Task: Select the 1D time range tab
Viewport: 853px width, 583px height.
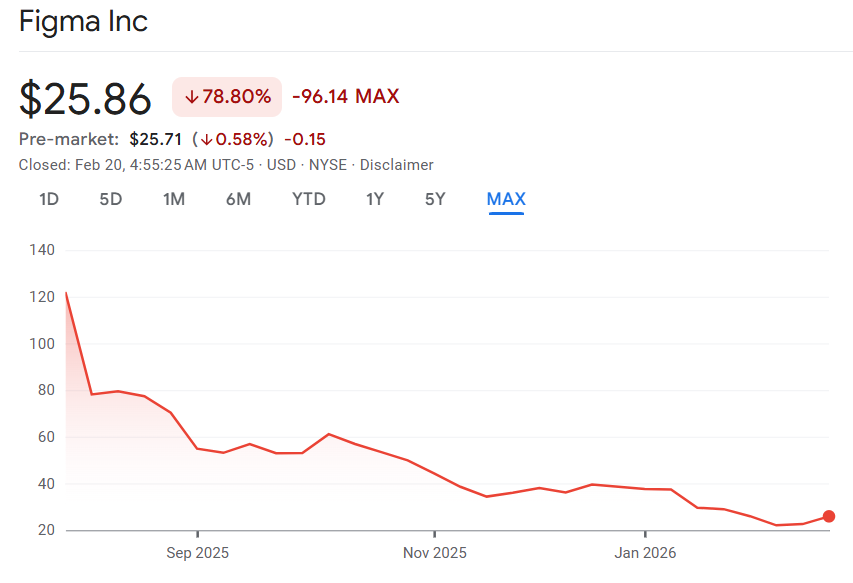Action: (48, 199)
